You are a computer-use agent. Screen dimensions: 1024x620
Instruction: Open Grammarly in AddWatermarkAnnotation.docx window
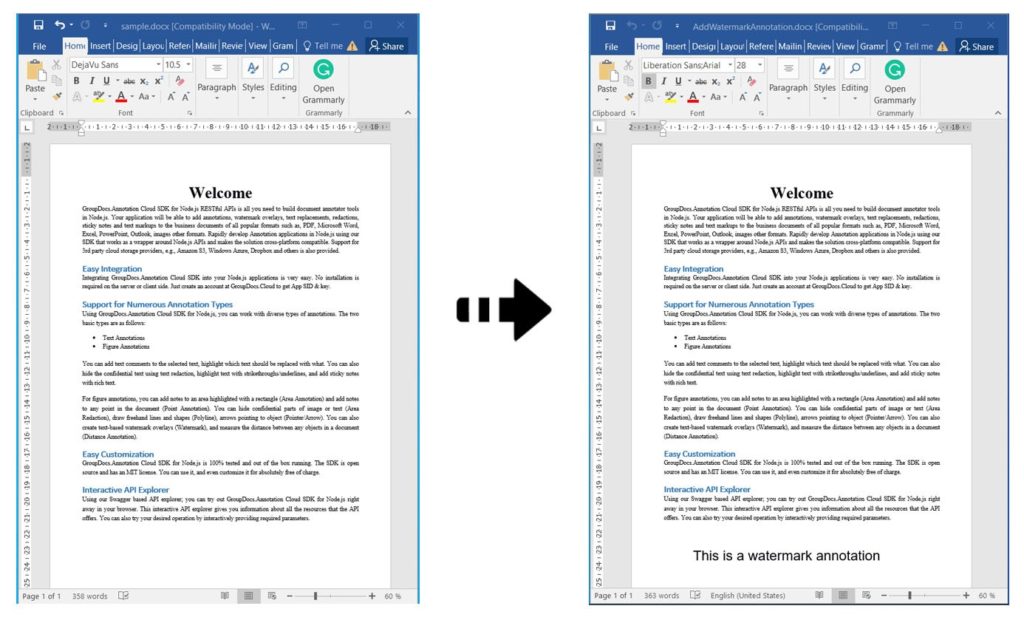895,79
